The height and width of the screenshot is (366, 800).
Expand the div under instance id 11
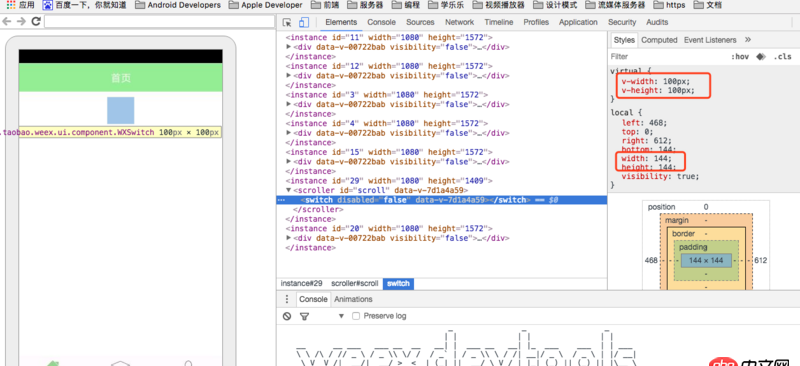(x=289, y=47)
